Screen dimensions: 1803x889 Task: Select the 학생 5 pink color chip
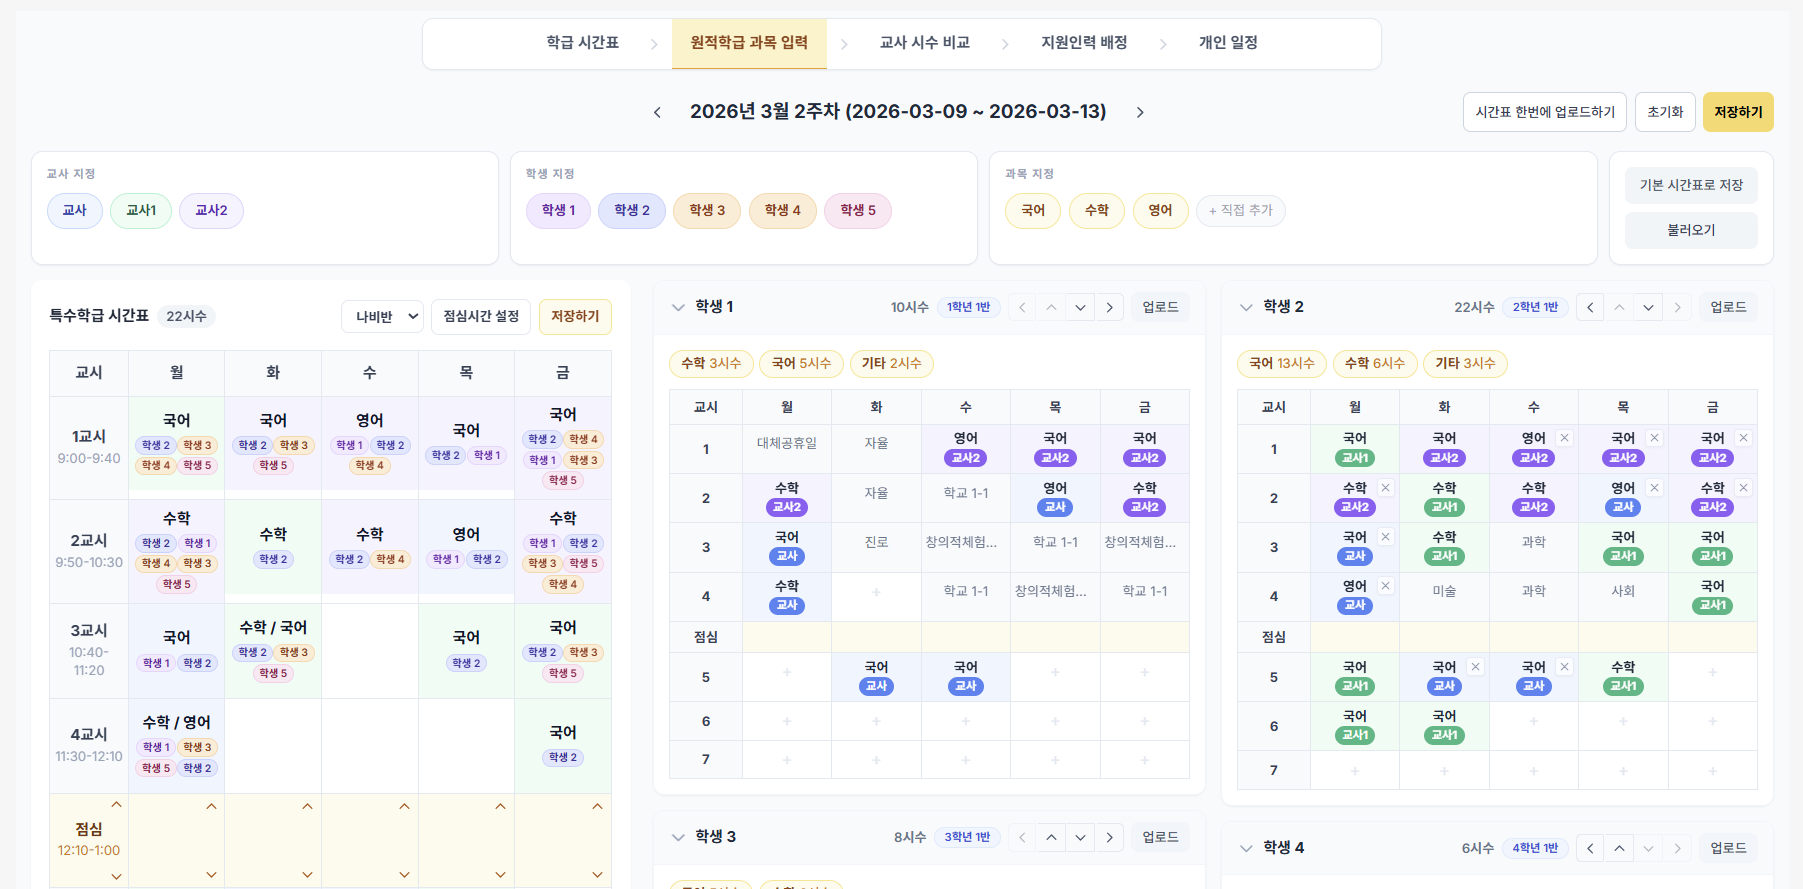point(858,211)
